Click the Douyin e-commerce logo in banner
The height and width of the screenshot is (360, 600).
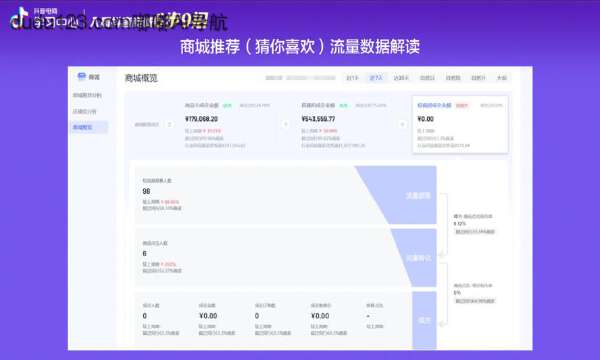click(19, 18)
